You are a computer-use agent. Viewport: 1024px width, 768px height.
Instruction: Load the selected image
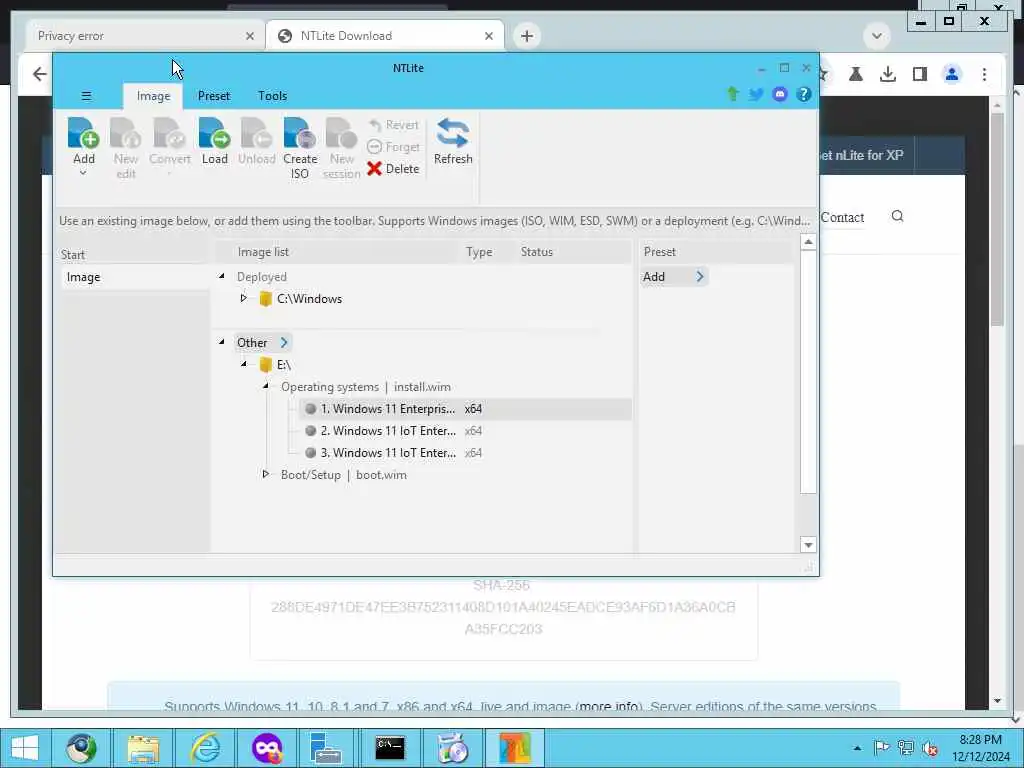coord(214,140)
